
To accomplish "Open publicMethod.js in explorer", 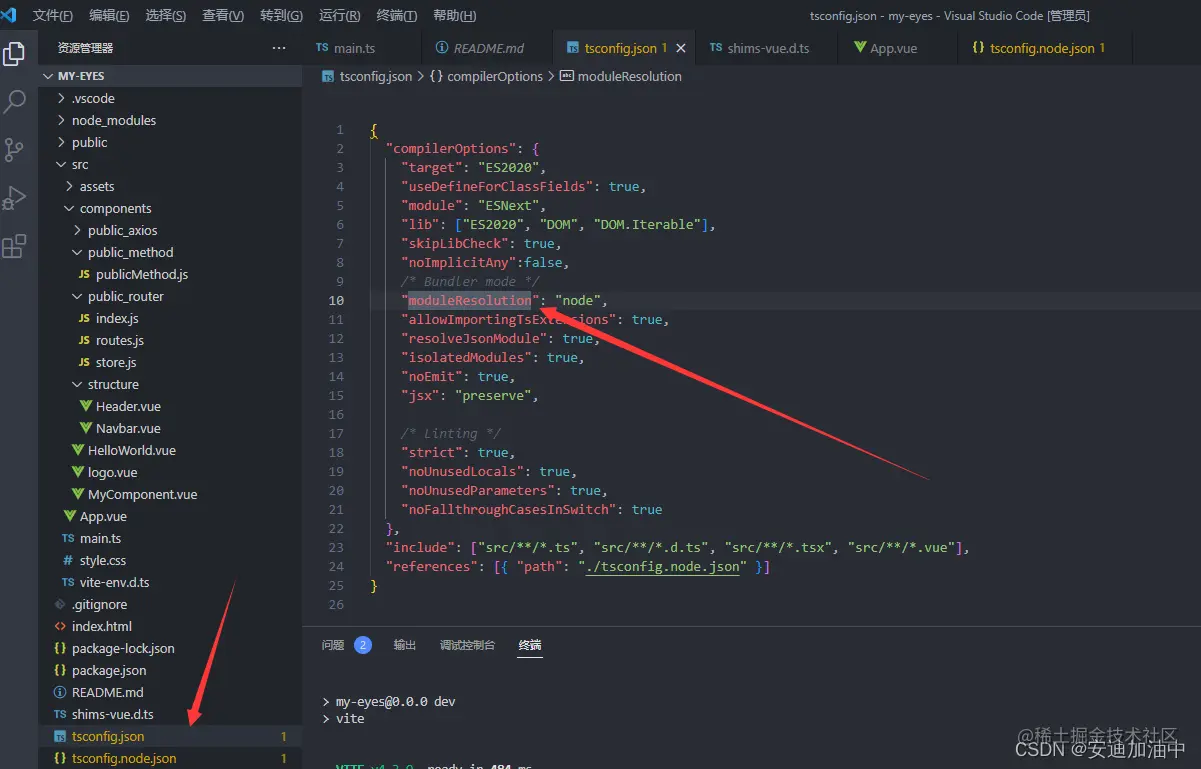I will [170, 274].
